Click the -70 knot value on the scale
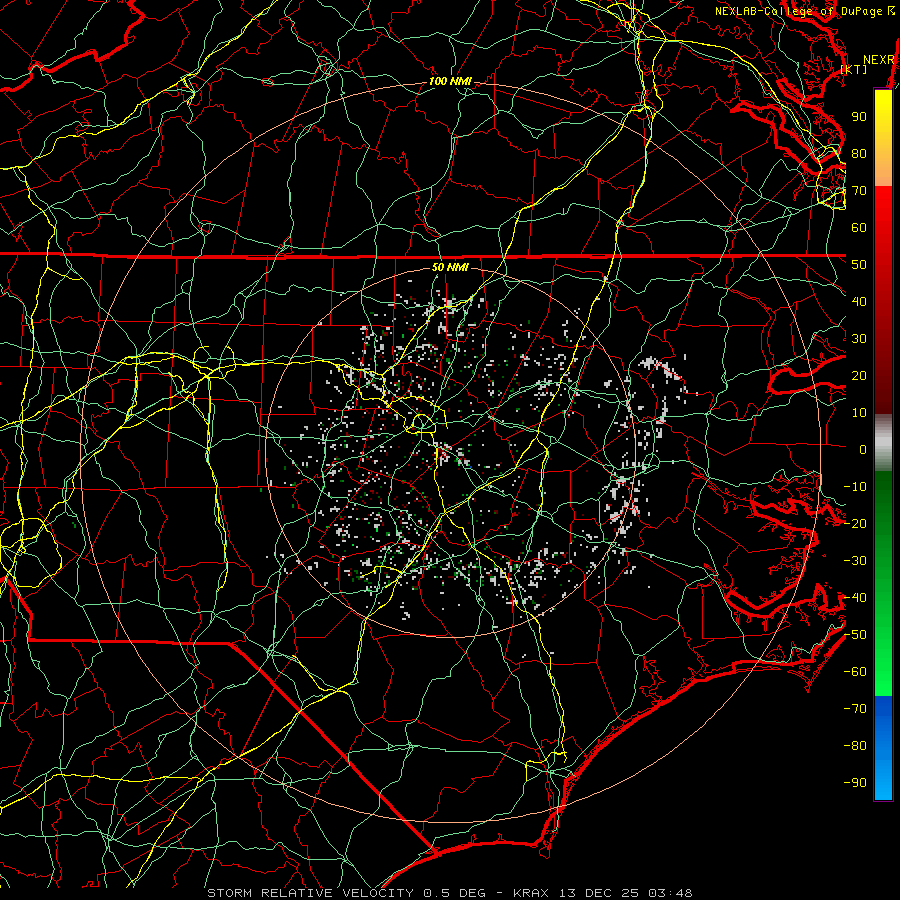Viewport: 900px width, 900px height. coord(855,709)
